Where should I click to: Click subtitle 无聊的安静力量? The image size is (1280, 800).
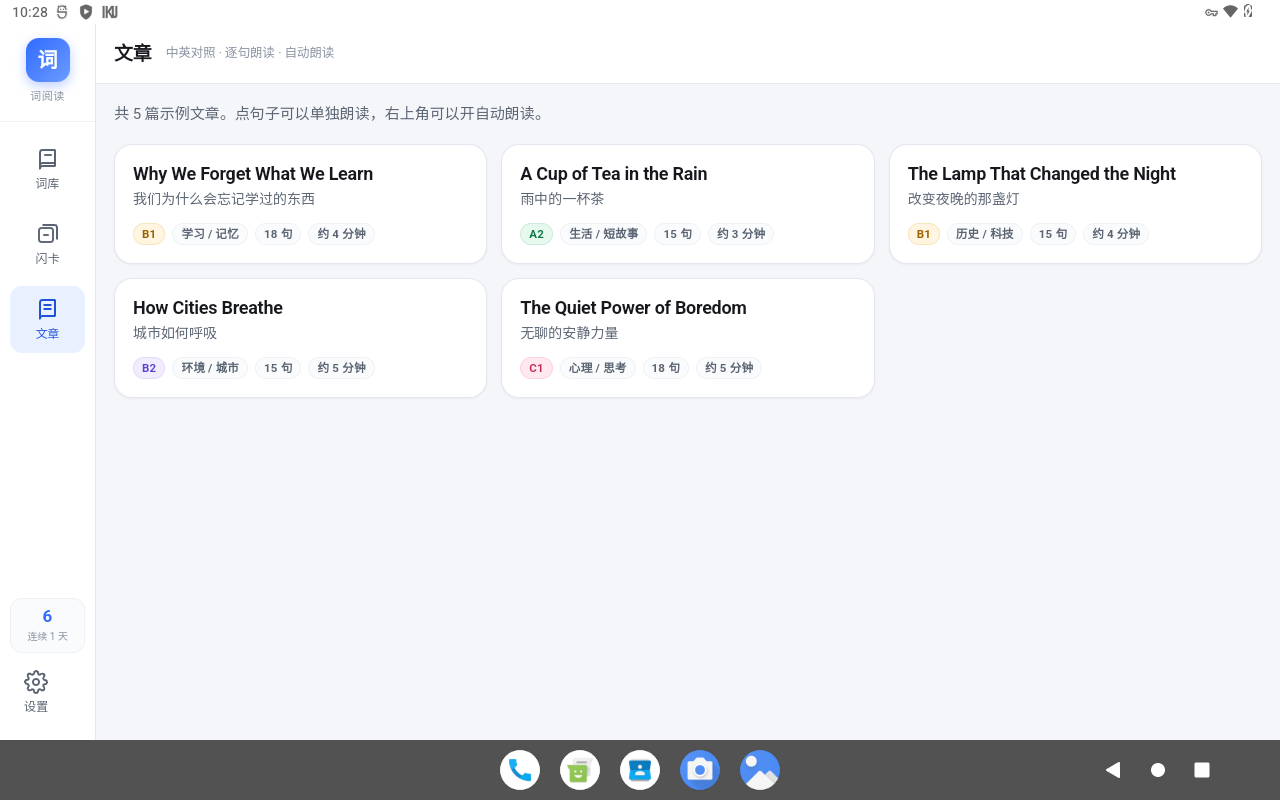(x=569, y=333)
